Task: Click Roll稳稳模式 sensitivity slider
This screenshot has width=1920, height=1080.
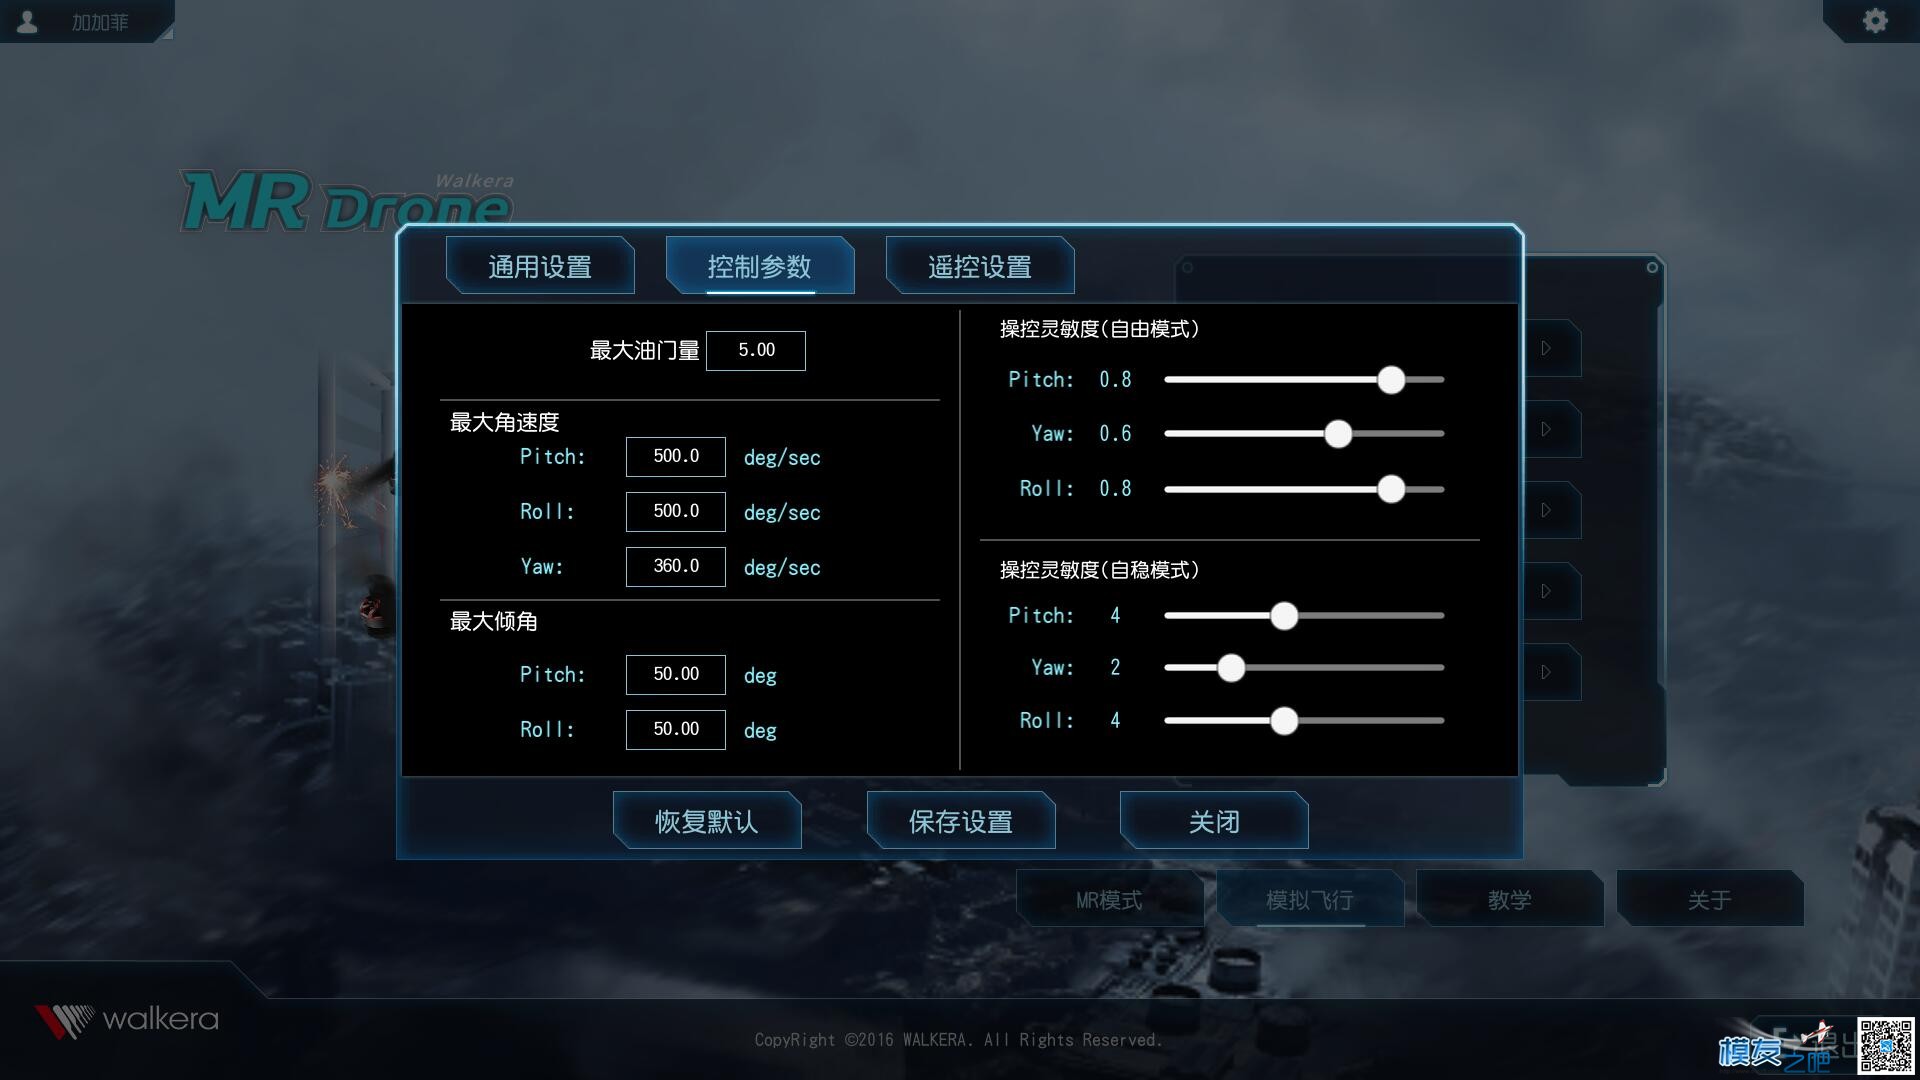Action: click(x=1282, y=719)
